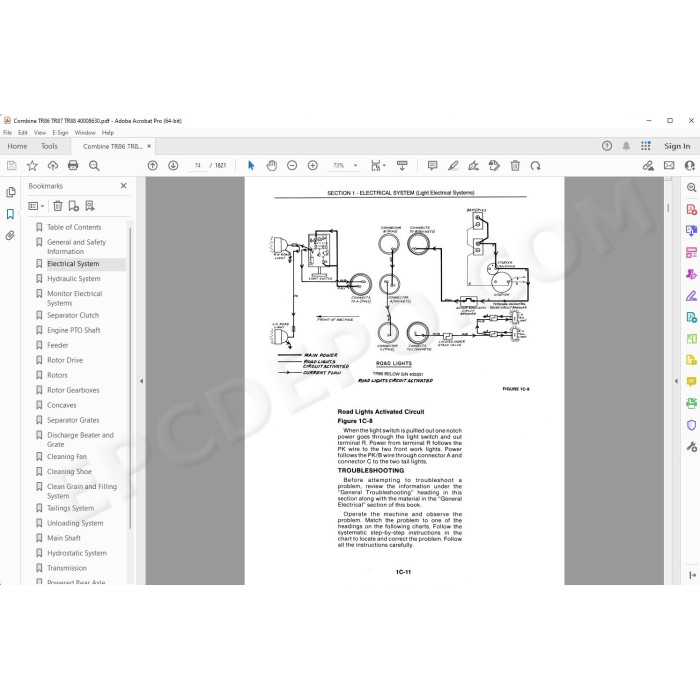Send file by email envelope icon
The width and height of the screenshot is (700, 700).
[x=669, y=166]
